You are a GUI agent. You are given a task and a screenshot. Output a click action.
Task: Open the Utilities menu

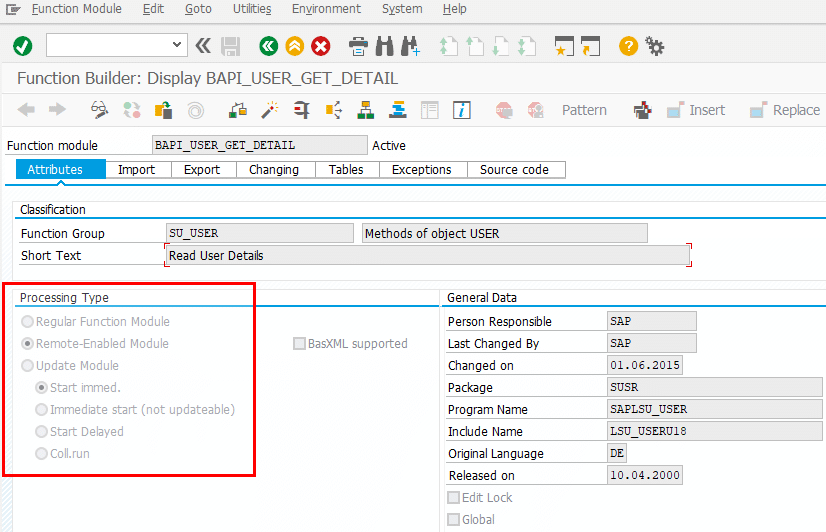pyautogui.click(x=252, y=9)
